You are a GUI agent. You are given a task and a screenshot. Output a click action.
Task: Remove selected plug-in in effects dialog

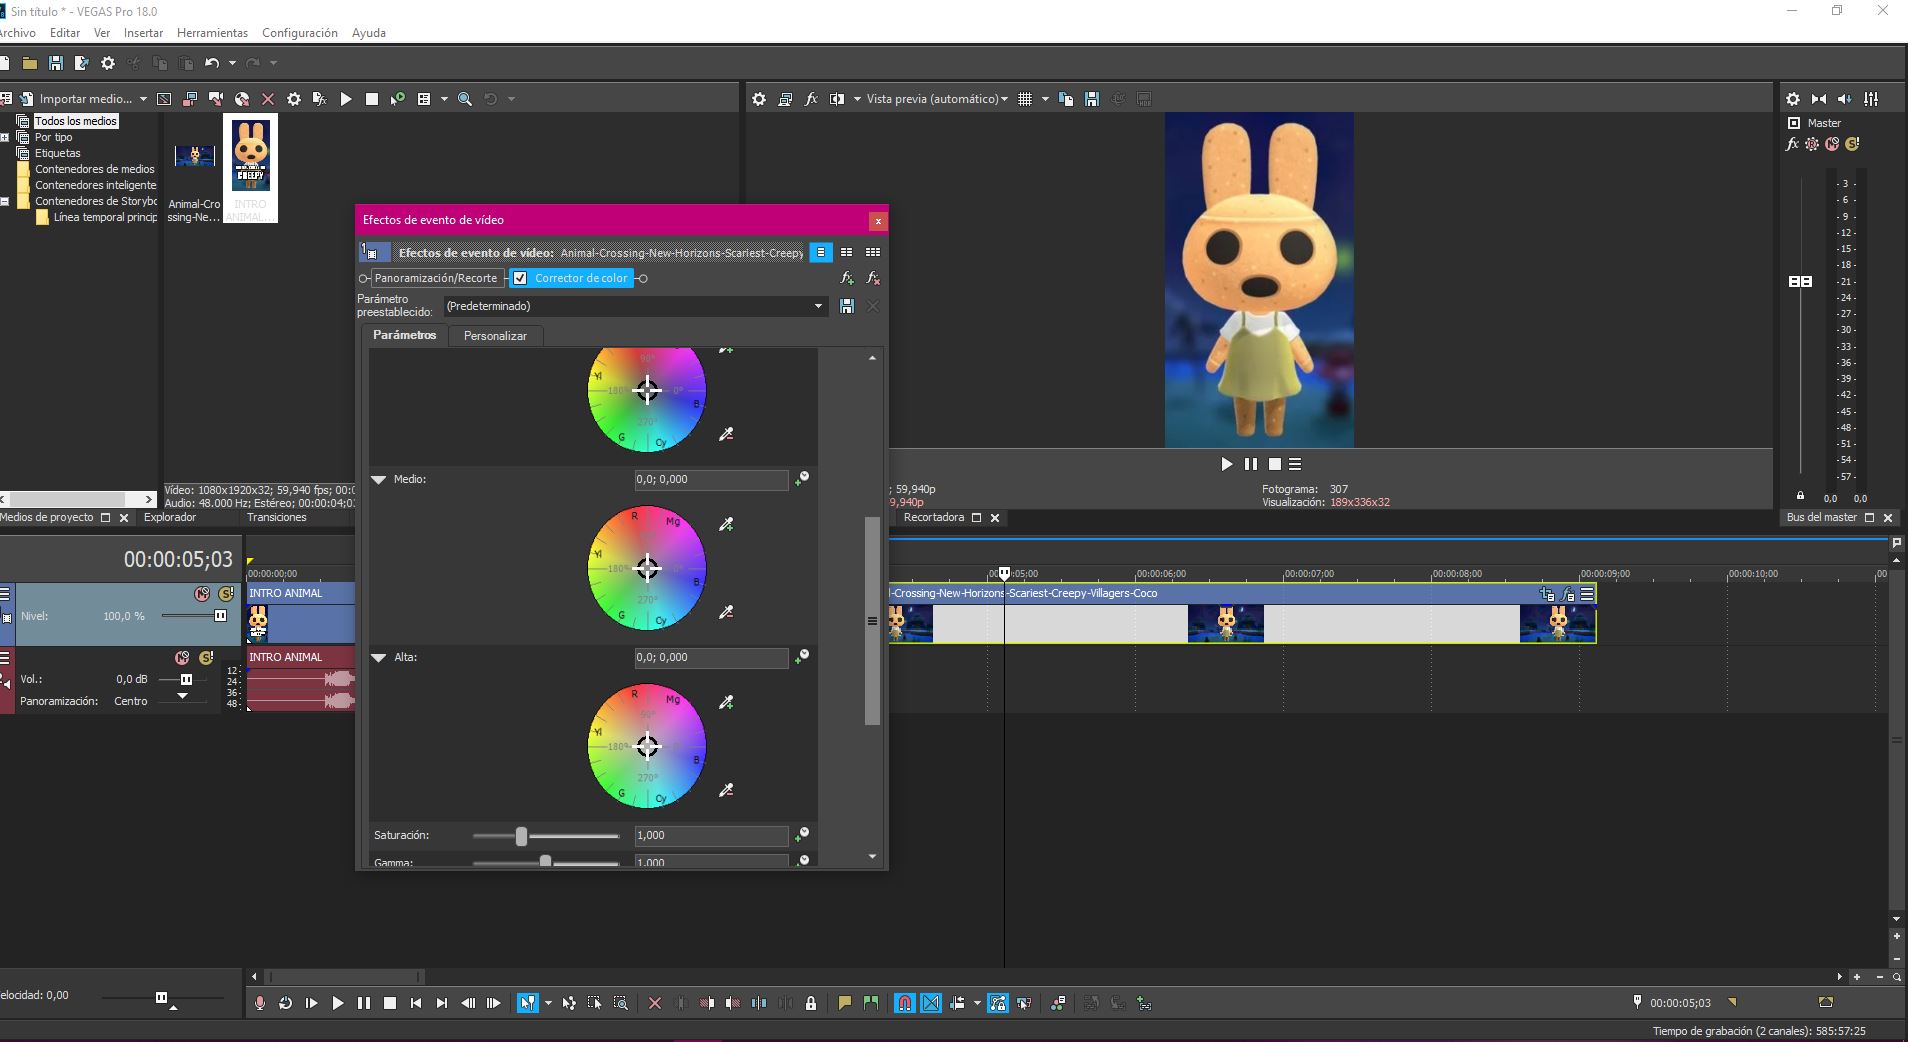[873, 278]
